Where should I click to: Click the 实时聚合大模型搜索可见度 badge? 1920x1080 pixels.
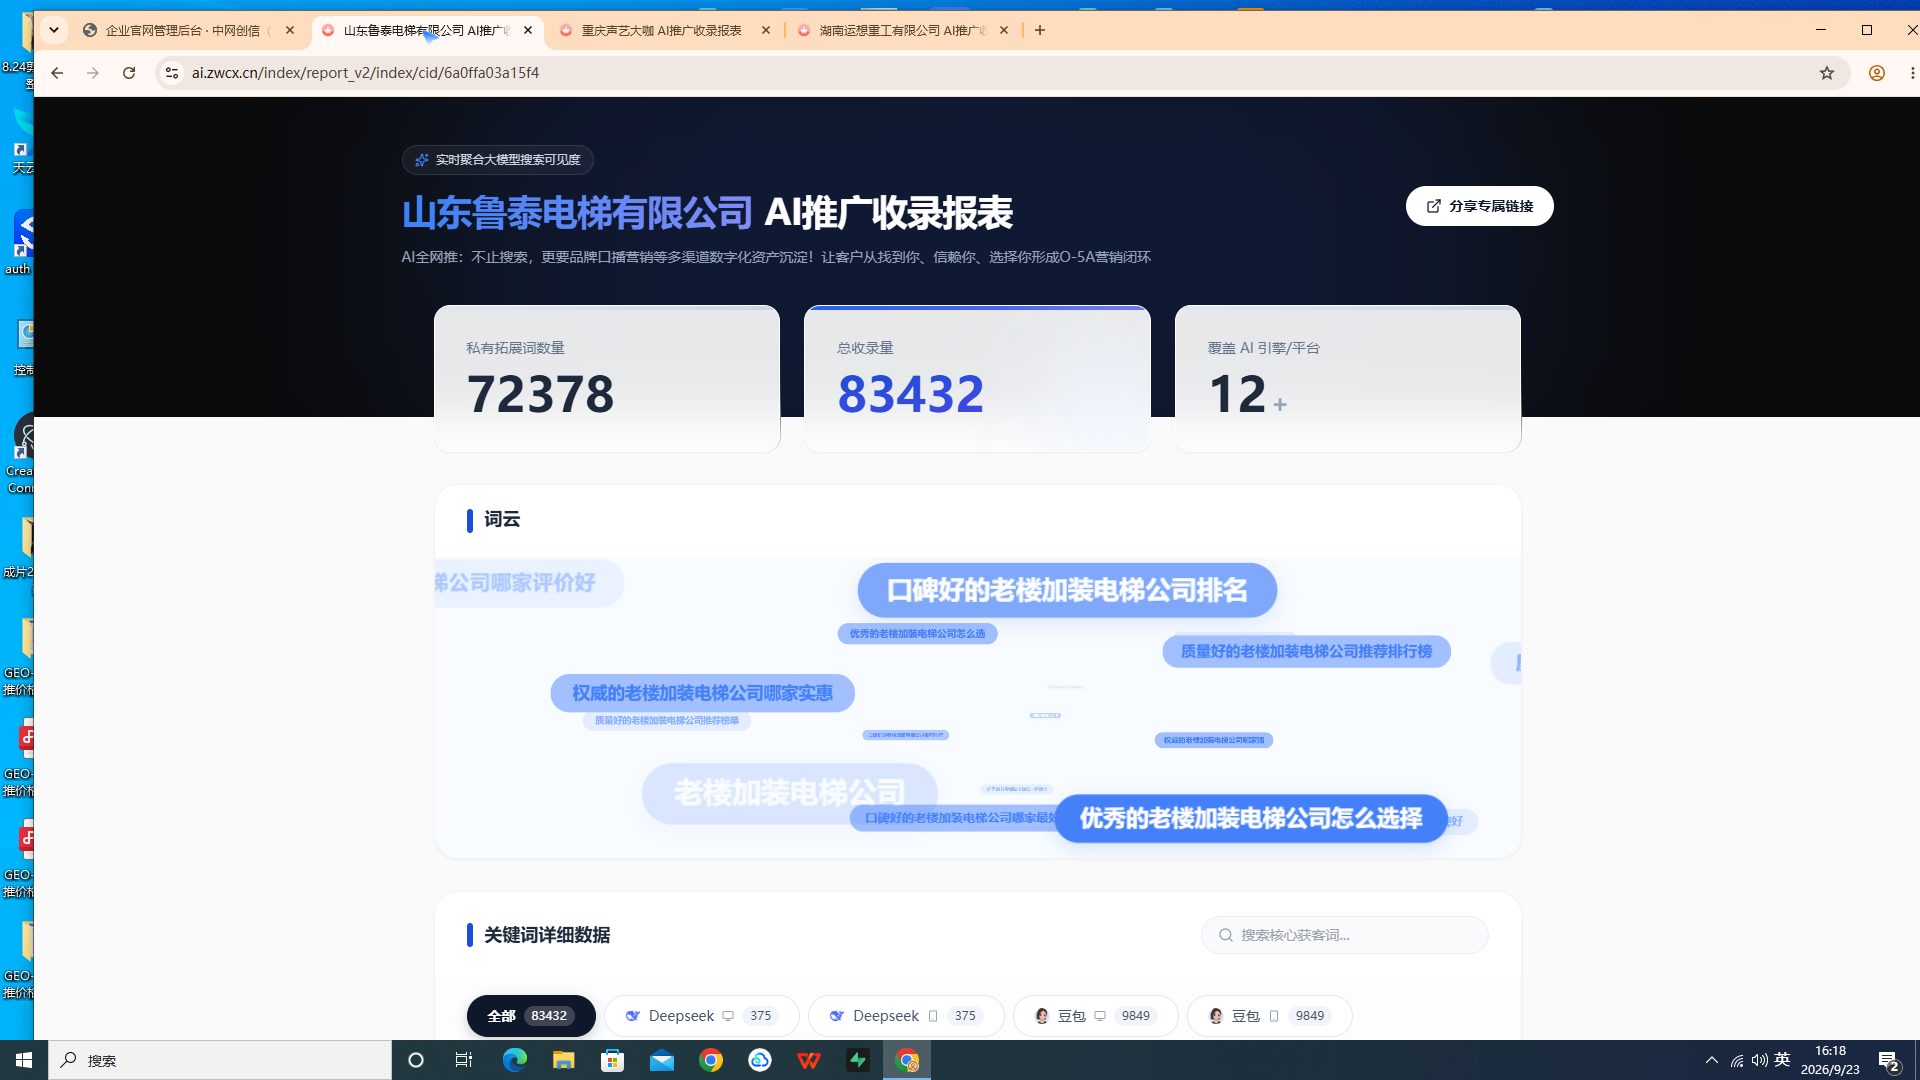[x=498, y=160]
